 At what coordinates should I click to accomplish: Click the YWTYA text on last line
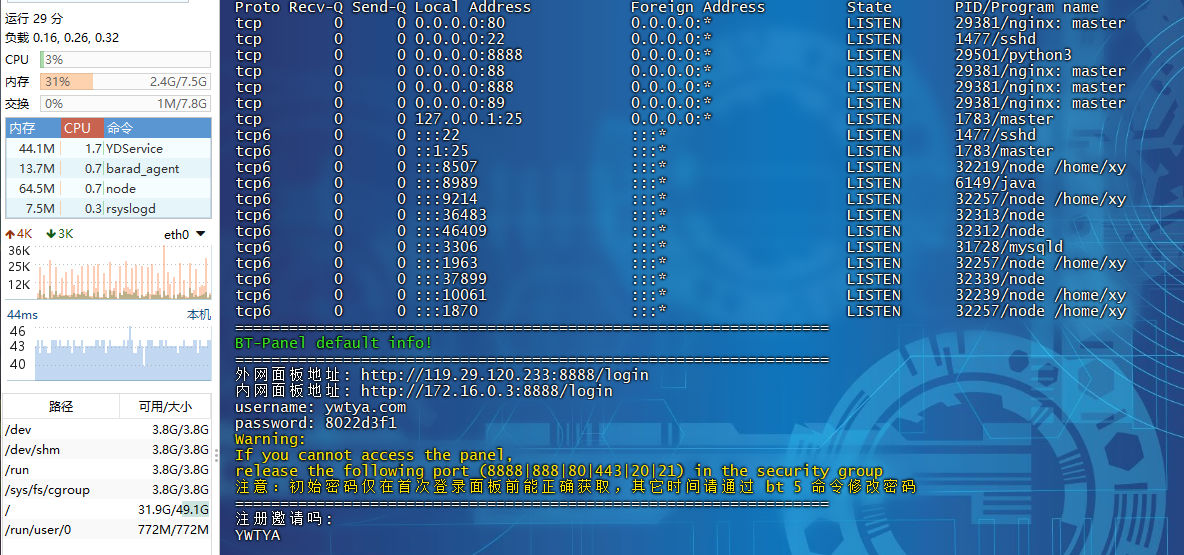pos(257,535)
